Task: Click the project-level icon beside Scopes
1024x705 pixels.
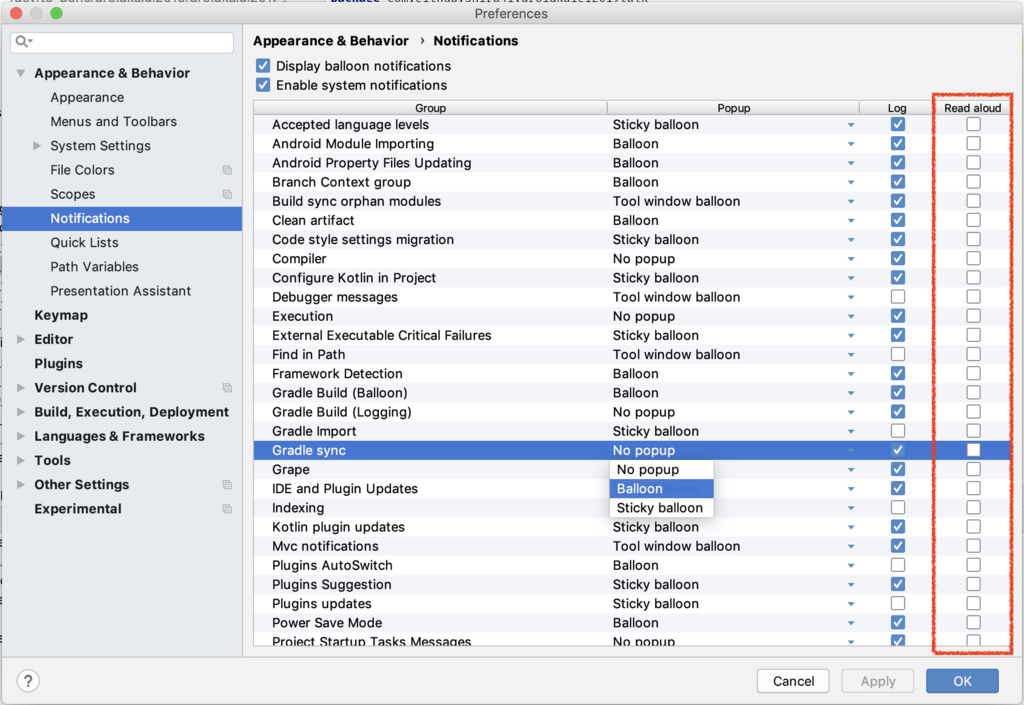Action: coord(227,194)
